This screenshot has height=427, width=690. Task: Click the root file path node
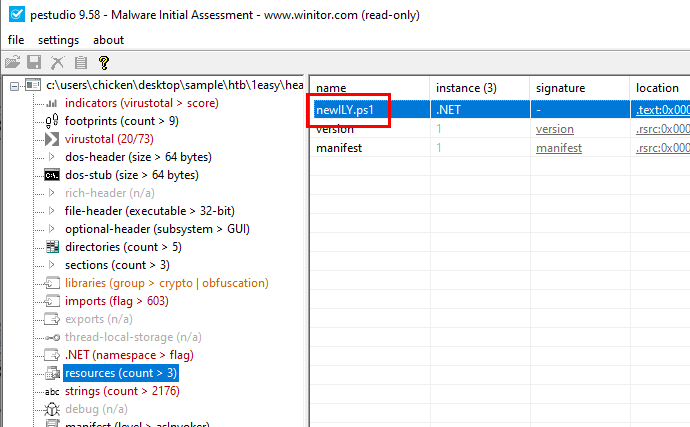click(x=175, y=85)
